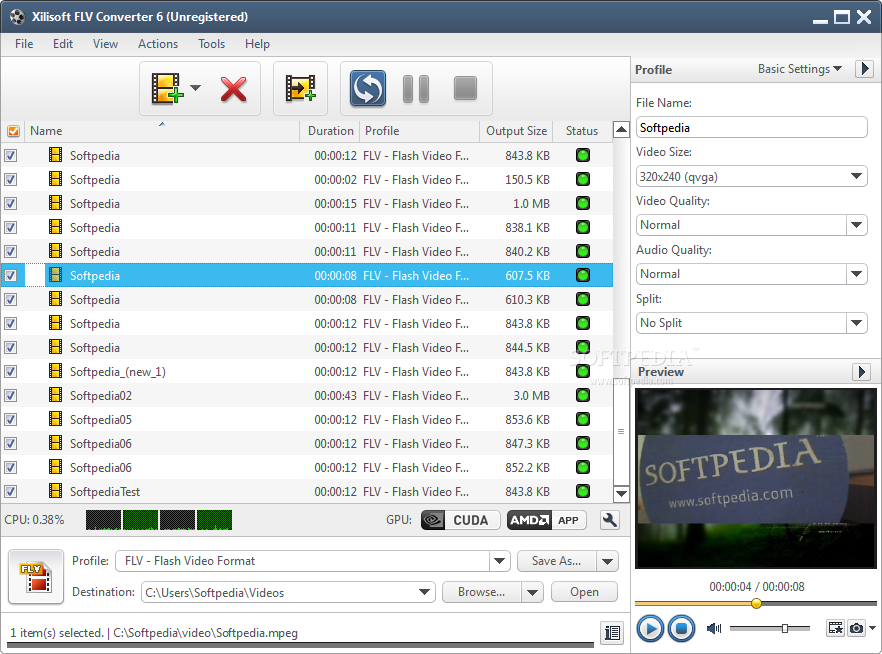Click the status indicator of SoftpediaTest

583,491
